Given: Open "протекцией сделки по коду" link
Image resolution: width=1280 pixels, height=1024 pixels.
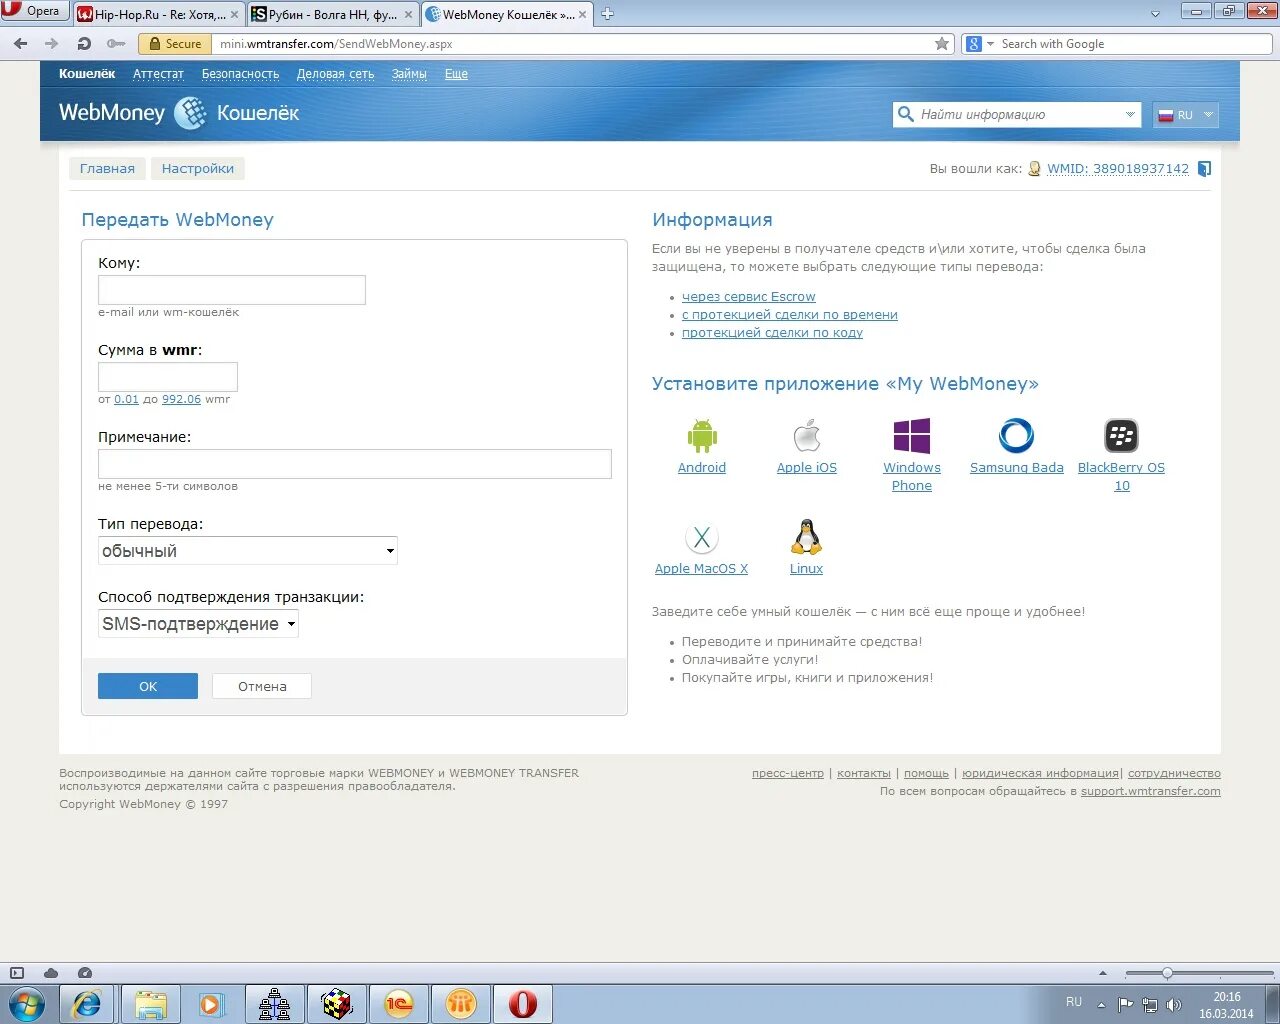Looking at the screenshot, I should pyautogui.click(x=772, y=333).
